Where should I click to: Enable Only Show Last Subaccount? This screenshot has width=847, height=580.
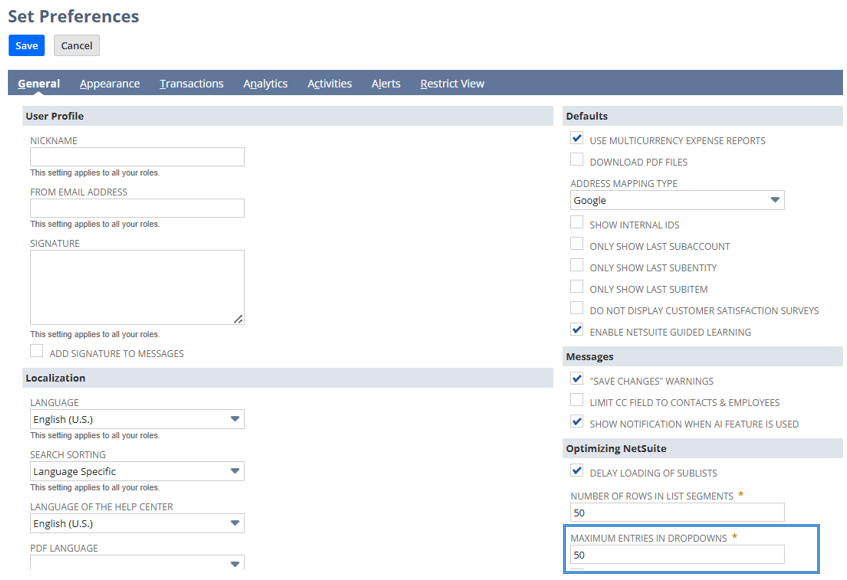[x=577, y=244]
